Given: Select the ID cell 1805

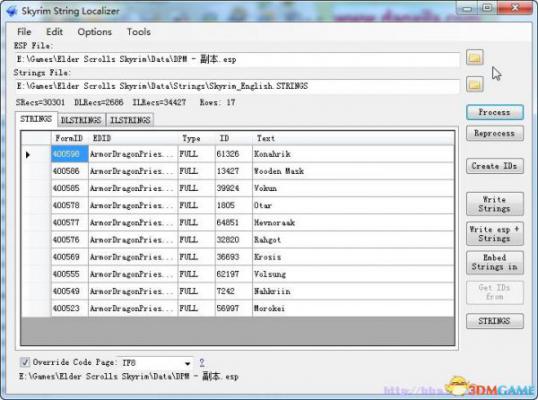Looking at the screenshot, I should pos(234,205).
